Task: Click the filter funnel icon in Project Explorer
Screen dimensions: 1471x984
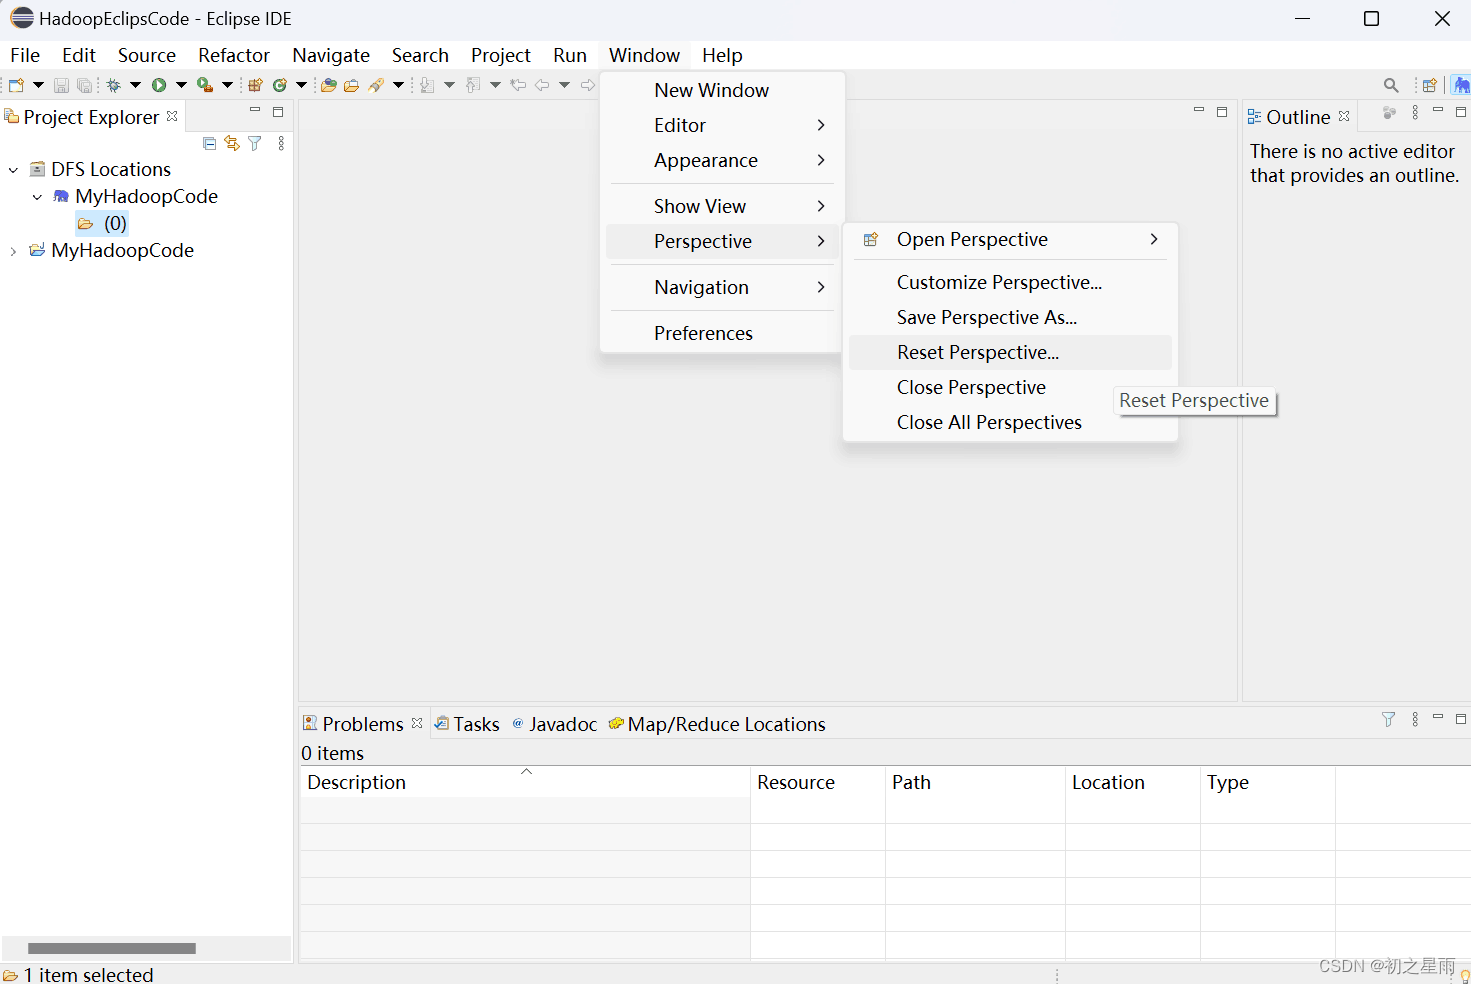Action: tap(255, 144)
